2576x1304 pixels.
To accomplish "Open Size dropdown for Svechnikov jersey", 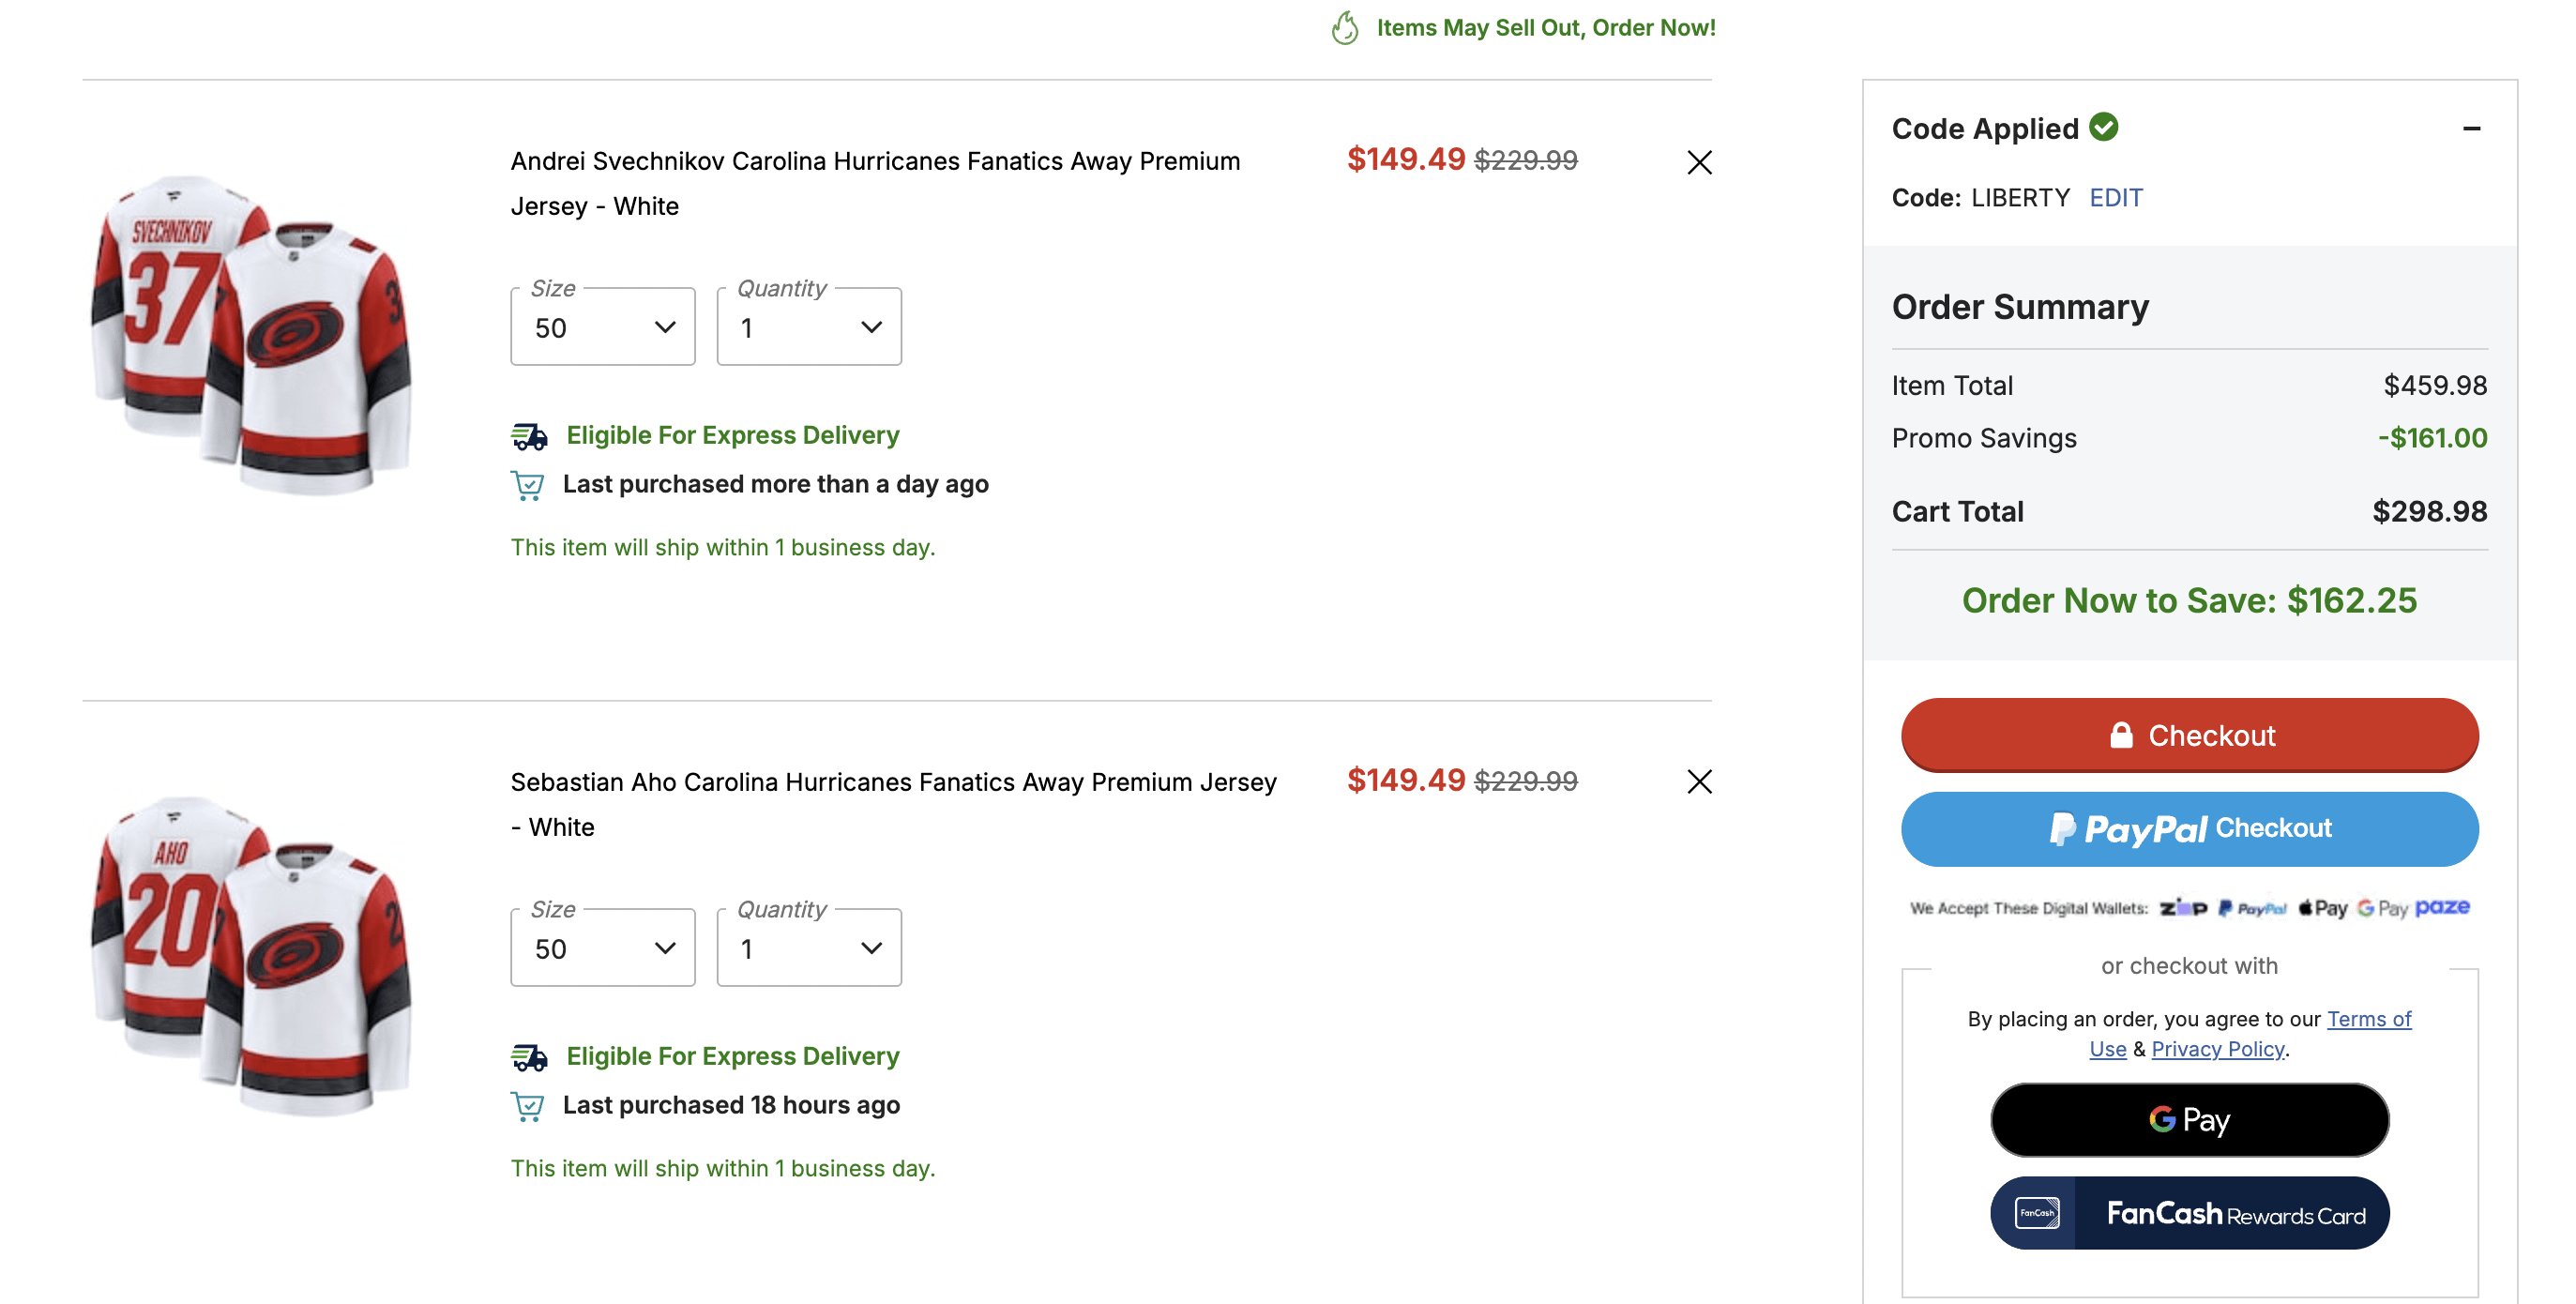I will (x=602, y=327).
